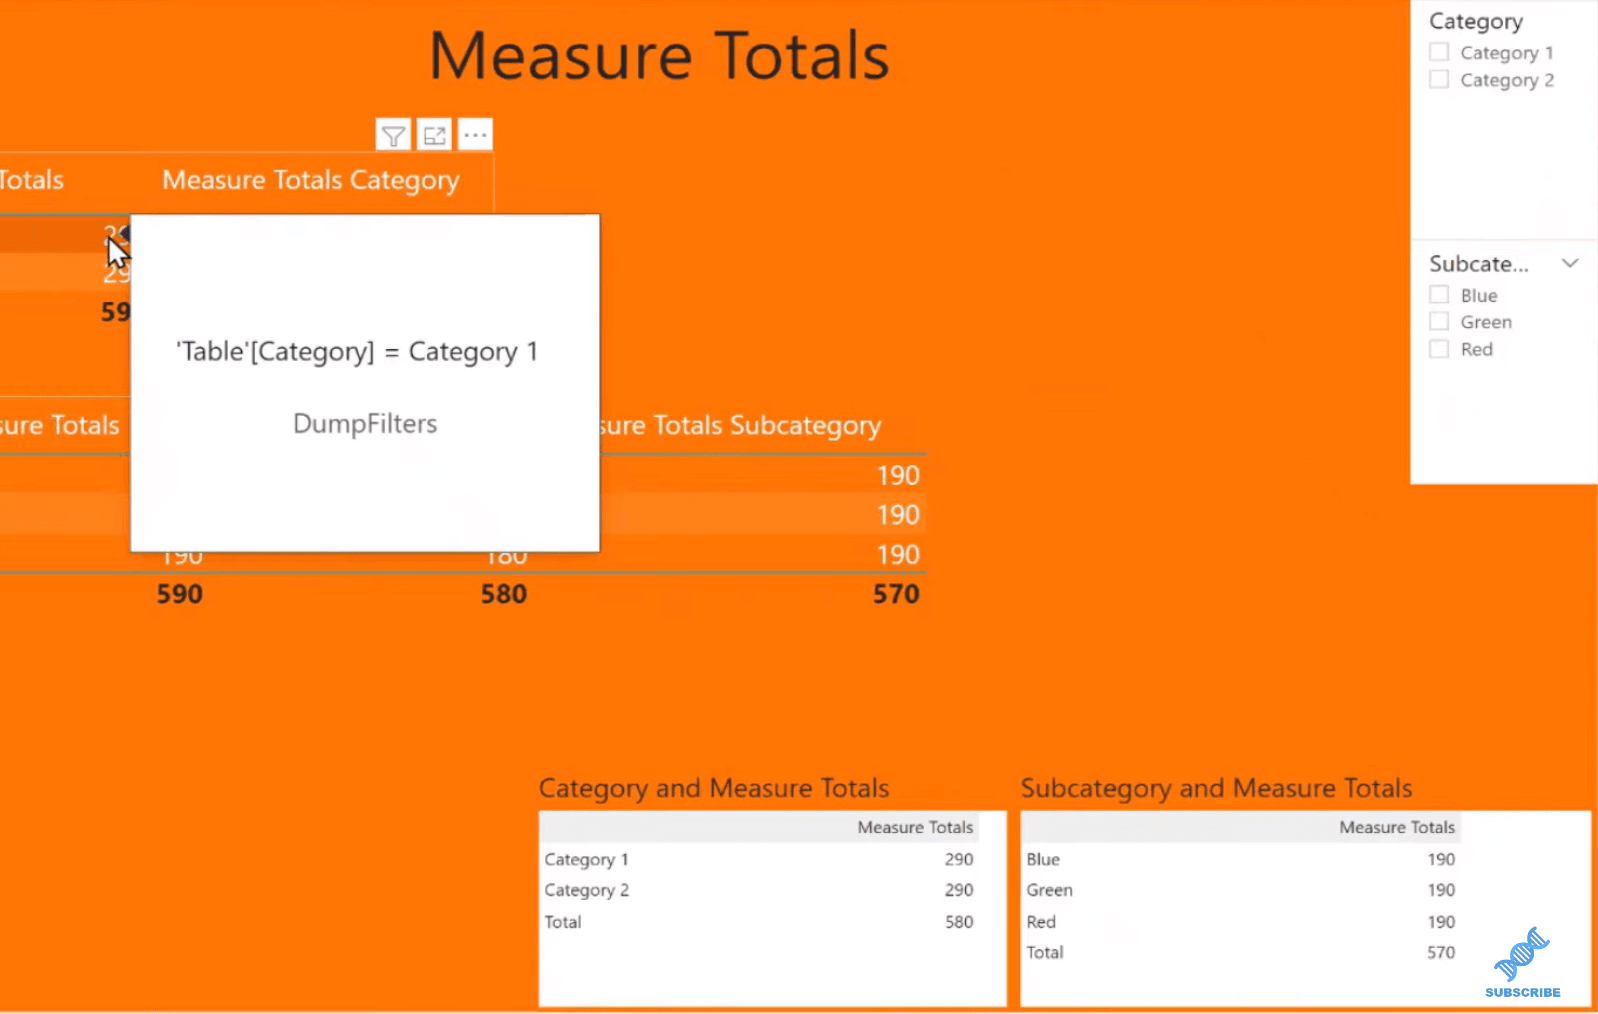Expand the Subcategory slicer chevron
Viewport: 1598px width, 1014px height.
tap(1570, 263)
